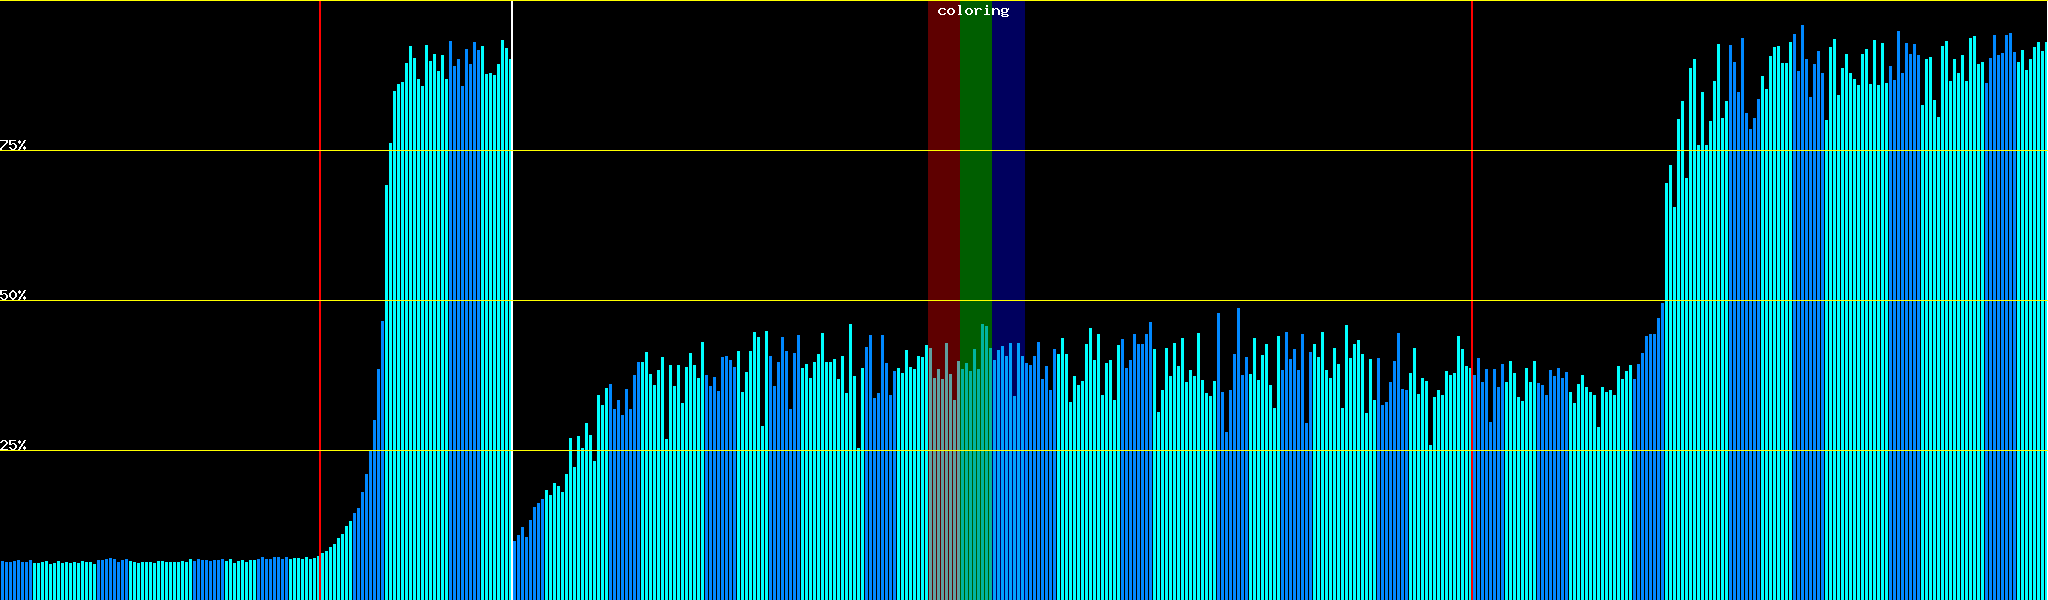The height and width of the screenshot is (600, 2048).
Task: Click the 50% axis label
Action: pos(13,295)
